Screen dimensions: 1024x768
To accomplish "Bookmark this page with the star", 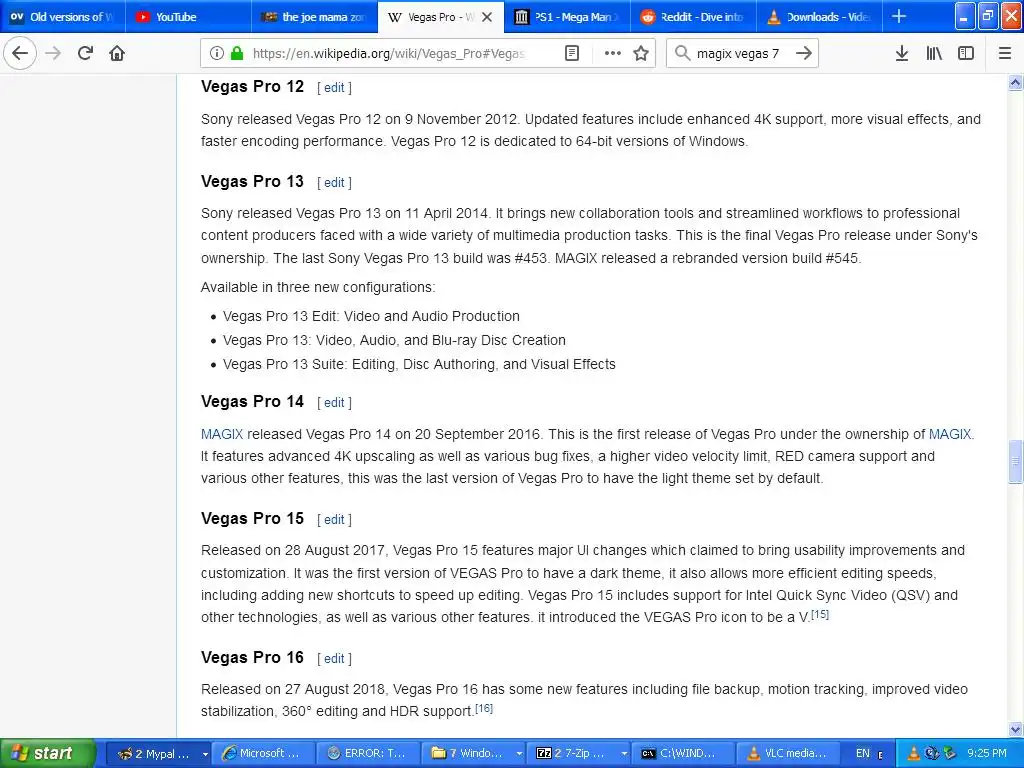I will 641,53.
